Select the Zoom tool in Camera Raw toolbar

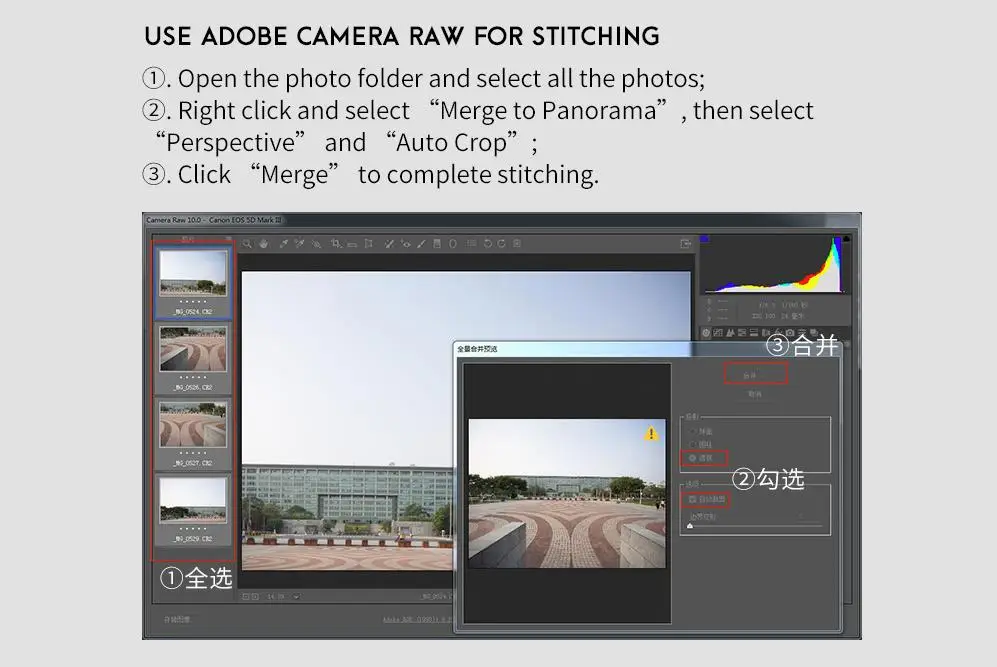pos(247,244)
